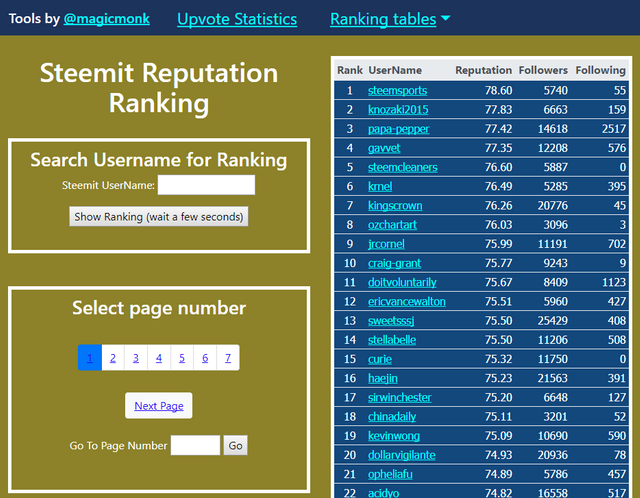Open acidyo user profile

(x=384, y=493)
